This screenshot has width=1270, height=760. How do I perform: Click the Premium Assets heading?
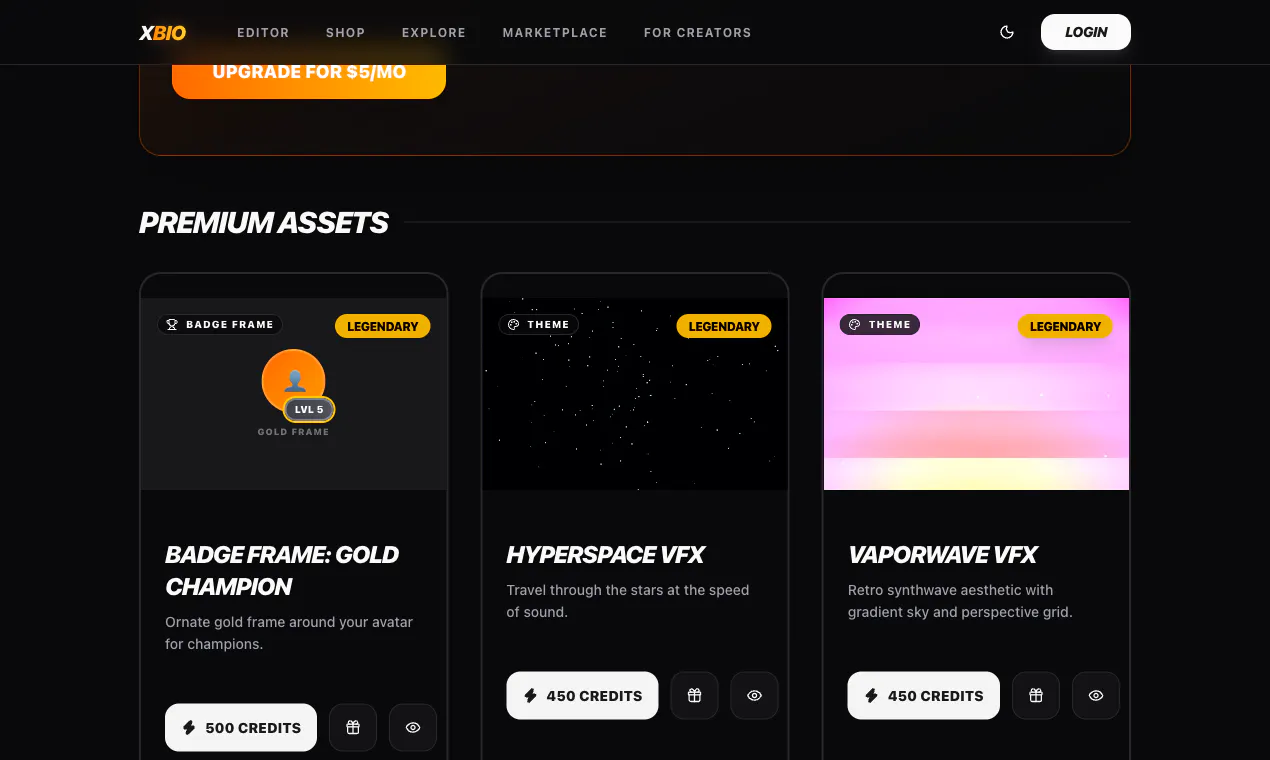click(264, 222)
